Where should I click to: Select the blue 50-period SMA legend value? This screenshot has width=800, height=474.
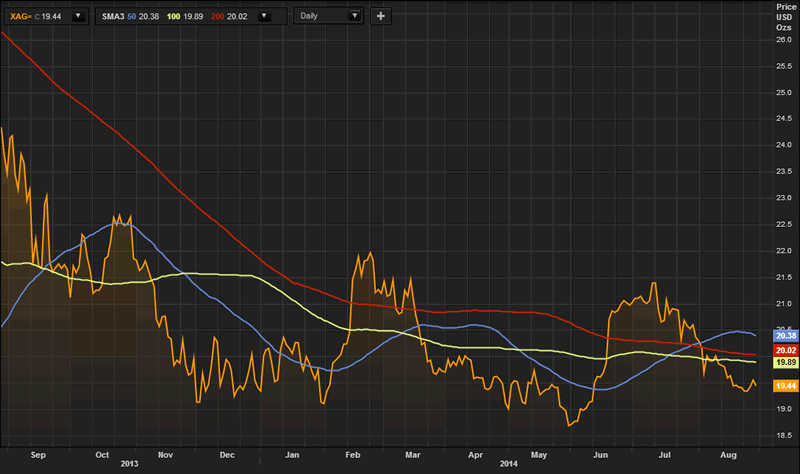click(145, 16)
